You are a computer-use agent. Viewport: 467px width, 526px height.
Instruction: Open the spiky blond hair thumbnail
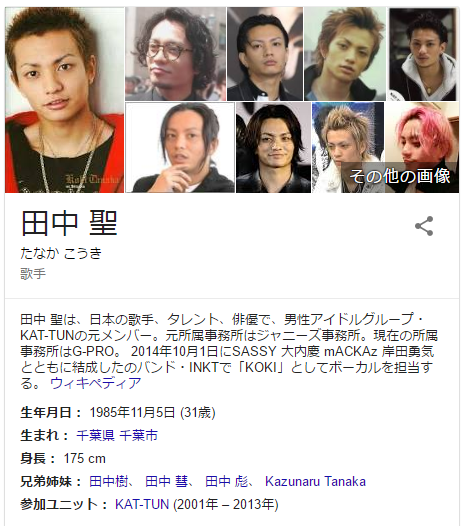(x=348, y=148)
